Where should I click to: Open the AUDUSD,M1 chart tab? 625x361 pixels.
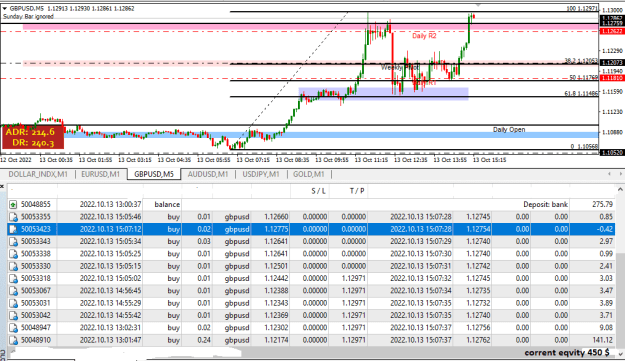click(208, 174)
